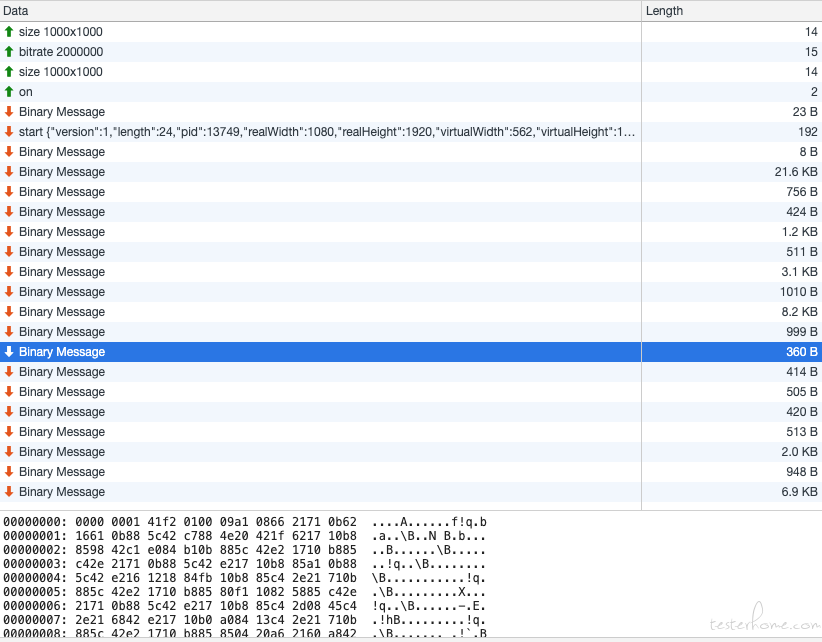Click the red arrow icon on the 505 B row

(9, 391)
